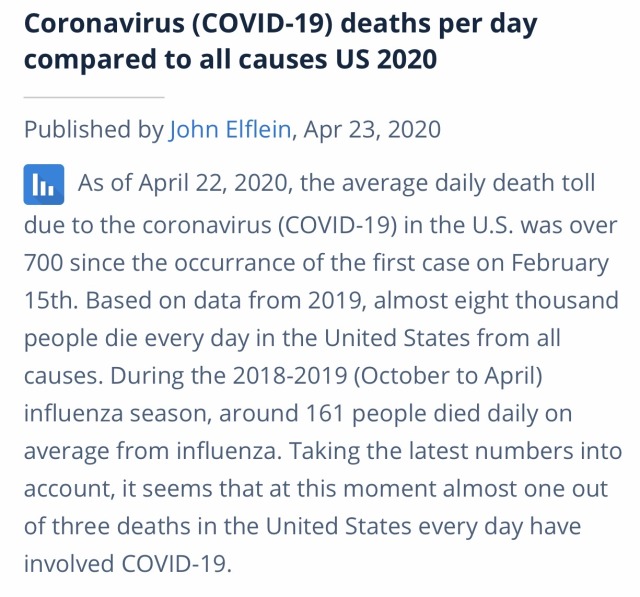The image size is (640, 597).
Task: Click the "Apr 23, 2020" publication date
Action: click(372, 130)
